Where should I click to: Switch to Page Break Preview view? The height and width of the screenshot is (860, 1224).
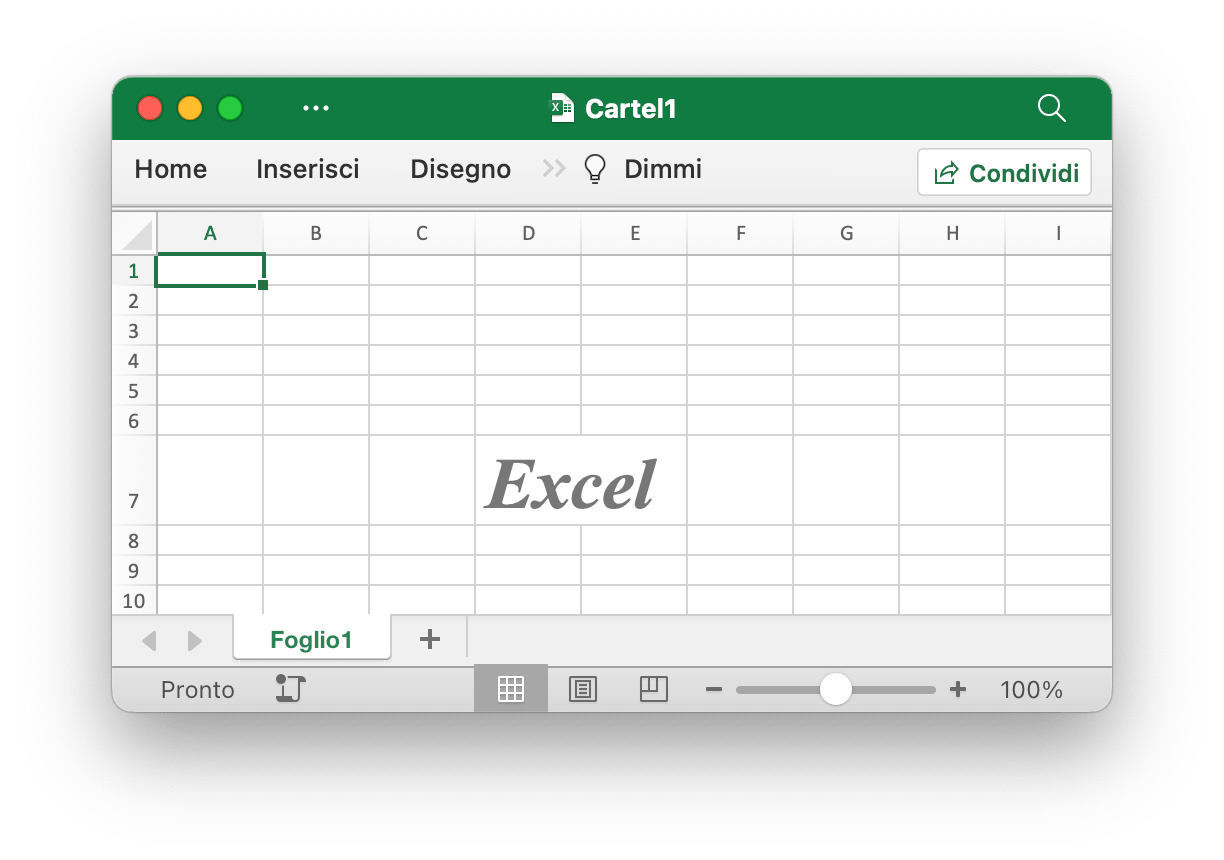pyautogui.click(x=654, y=689)
